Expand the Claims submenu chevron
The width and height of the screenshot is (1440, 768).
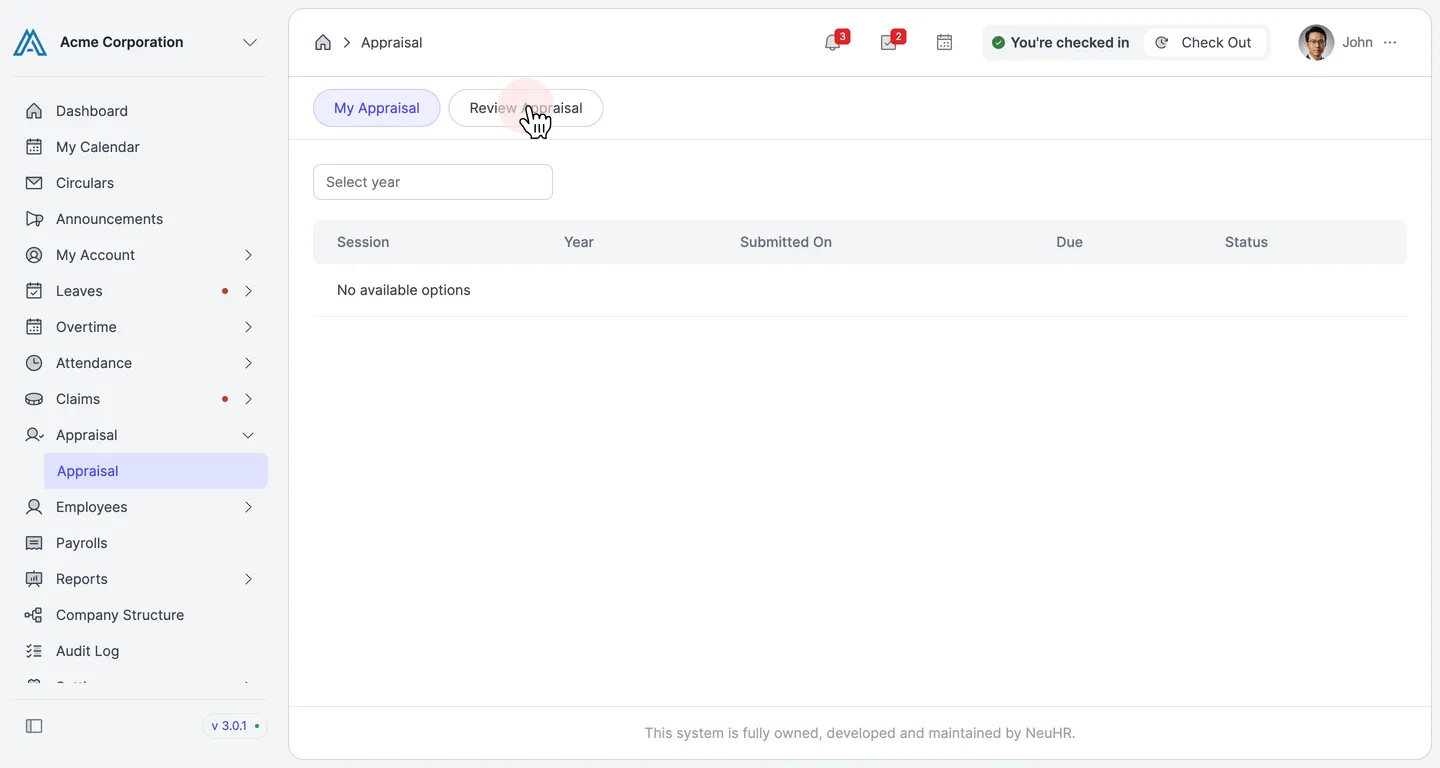[x=248, y=399]
